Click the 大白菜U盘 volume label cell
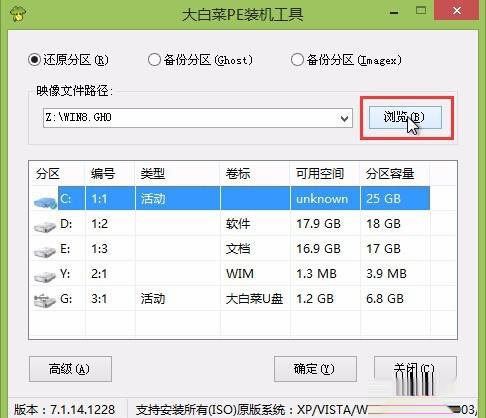 pos(255,299)
